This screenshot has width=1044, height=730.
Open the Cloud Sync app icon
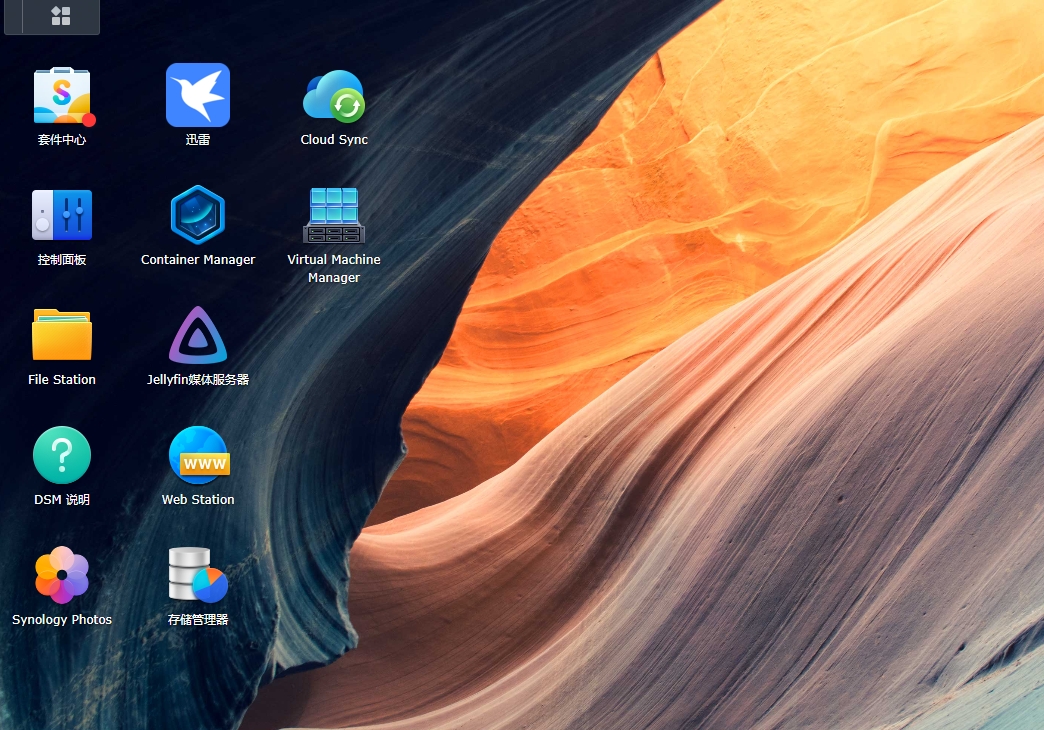(x=334, y=96)
